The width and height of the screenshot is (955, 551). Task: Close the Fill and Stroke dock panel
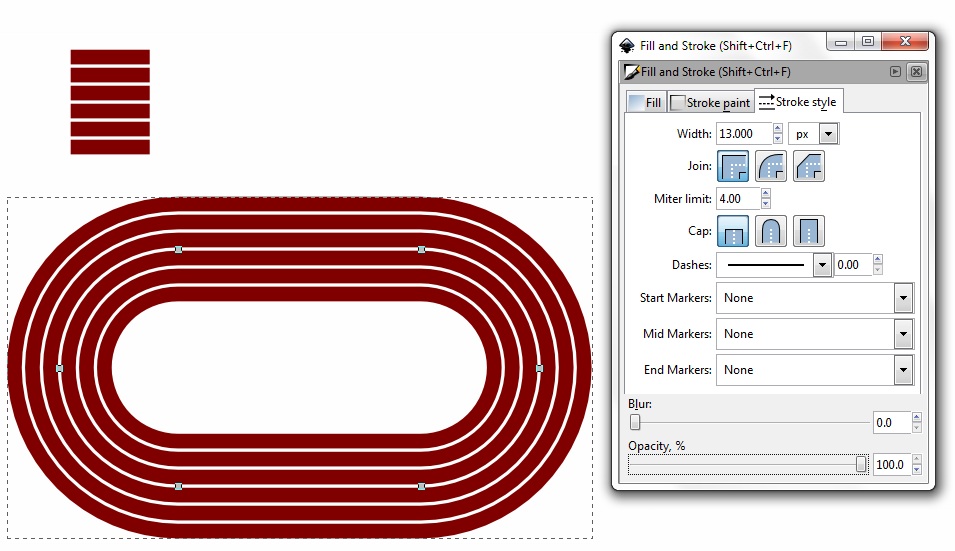(x=915, y=71)
